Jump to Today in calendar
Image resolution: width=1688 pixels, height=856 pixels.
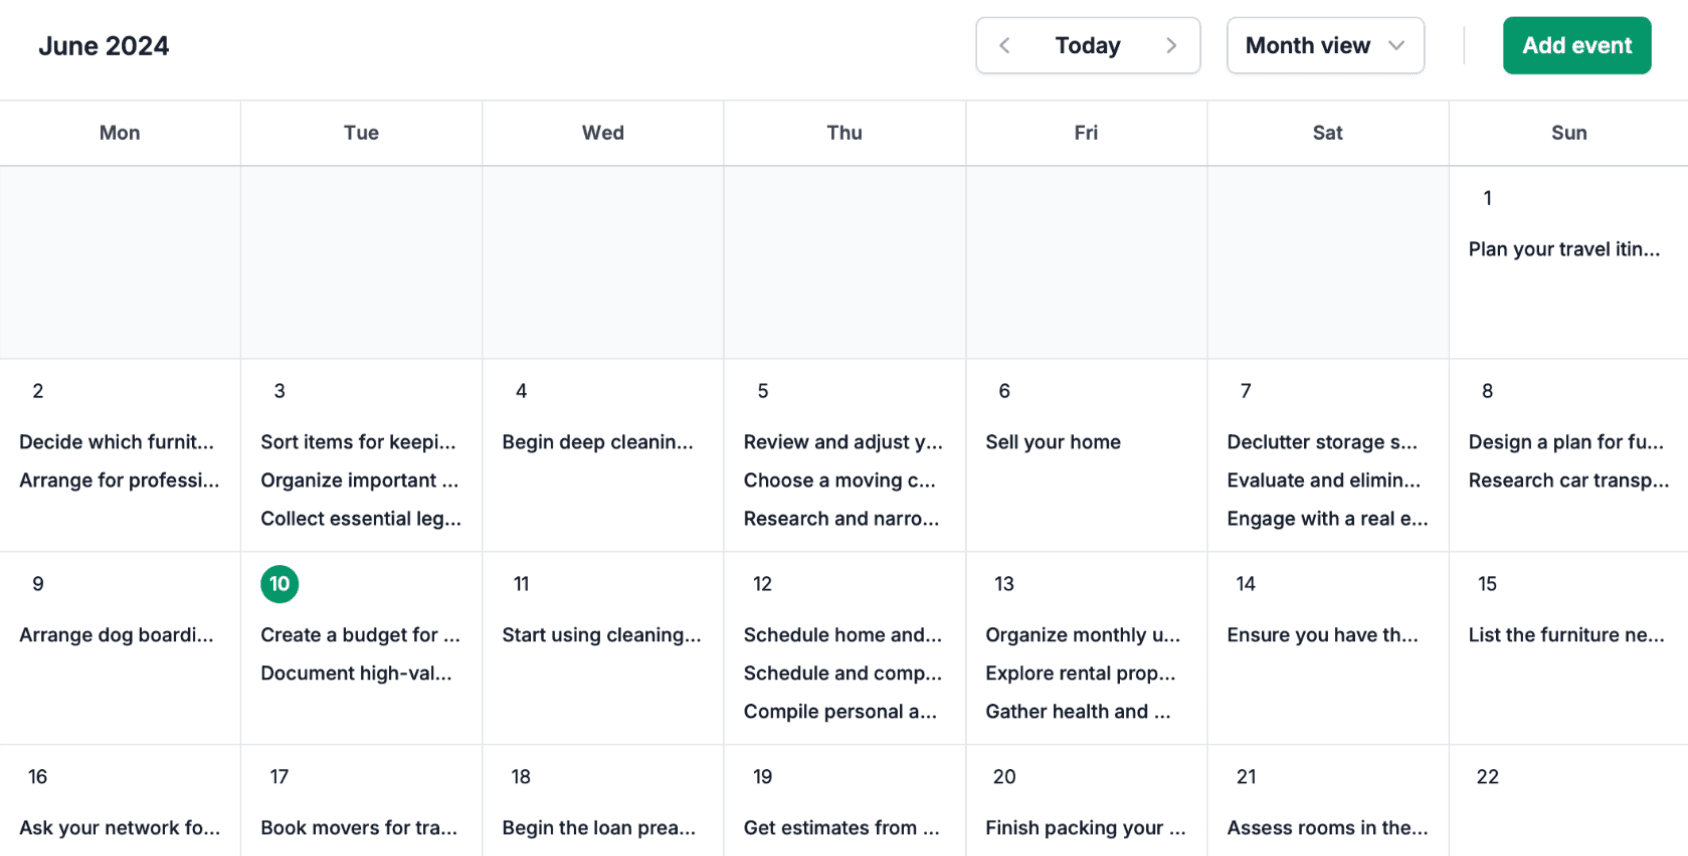tap(1087, 46)
